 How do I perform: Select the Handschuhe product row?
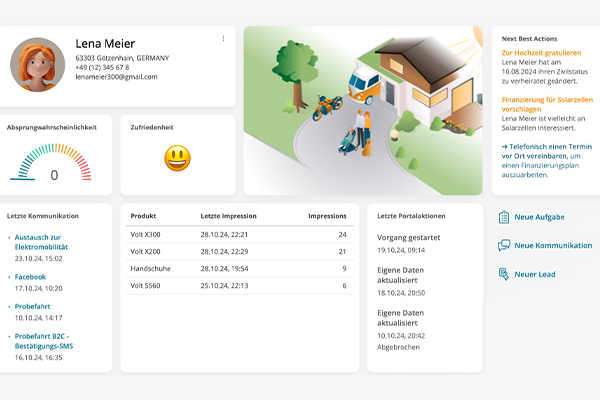click(x=240, y=269)
